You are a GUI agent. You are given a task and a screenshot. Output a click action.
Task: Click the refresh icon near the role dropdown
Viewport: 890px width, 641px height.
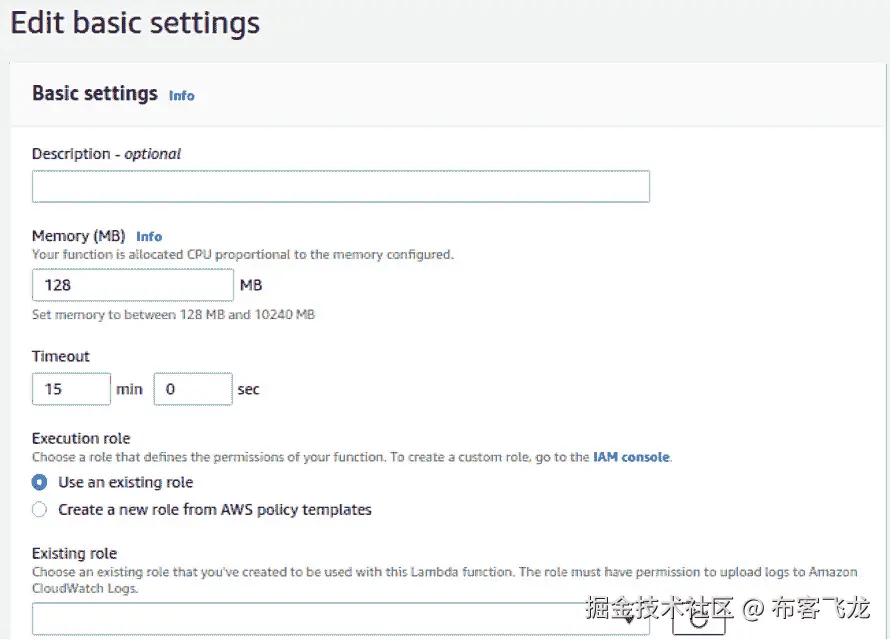[x=700, y=622]
